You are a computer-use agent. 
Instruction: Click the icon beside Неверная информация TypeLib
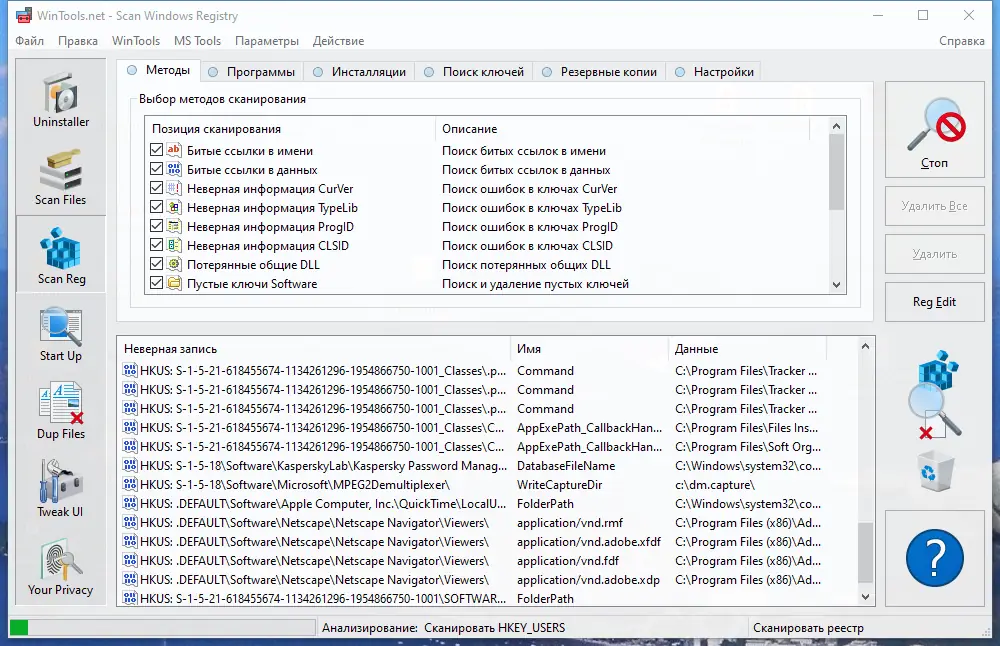tap(173, 207)
